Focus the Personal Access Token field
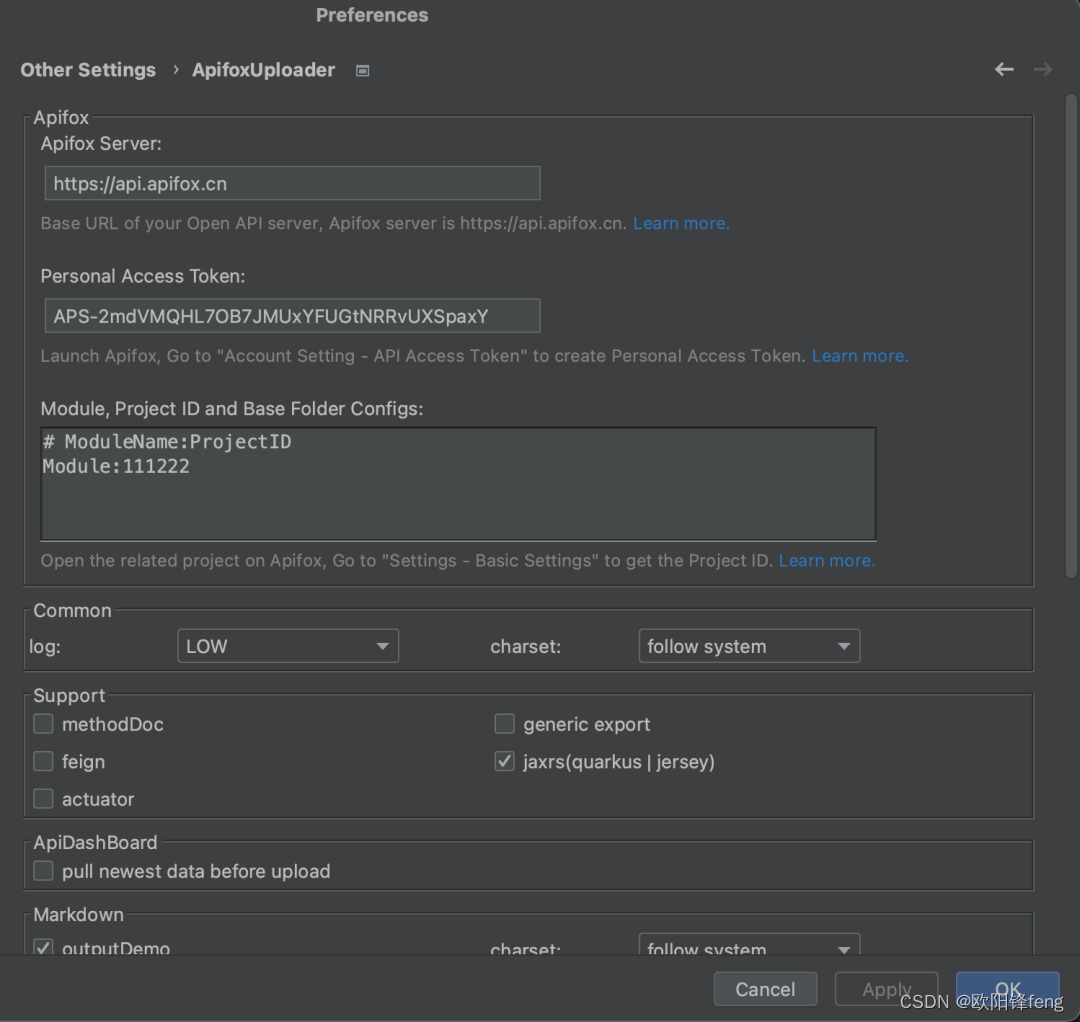1080x1022 pixels. 293,316
